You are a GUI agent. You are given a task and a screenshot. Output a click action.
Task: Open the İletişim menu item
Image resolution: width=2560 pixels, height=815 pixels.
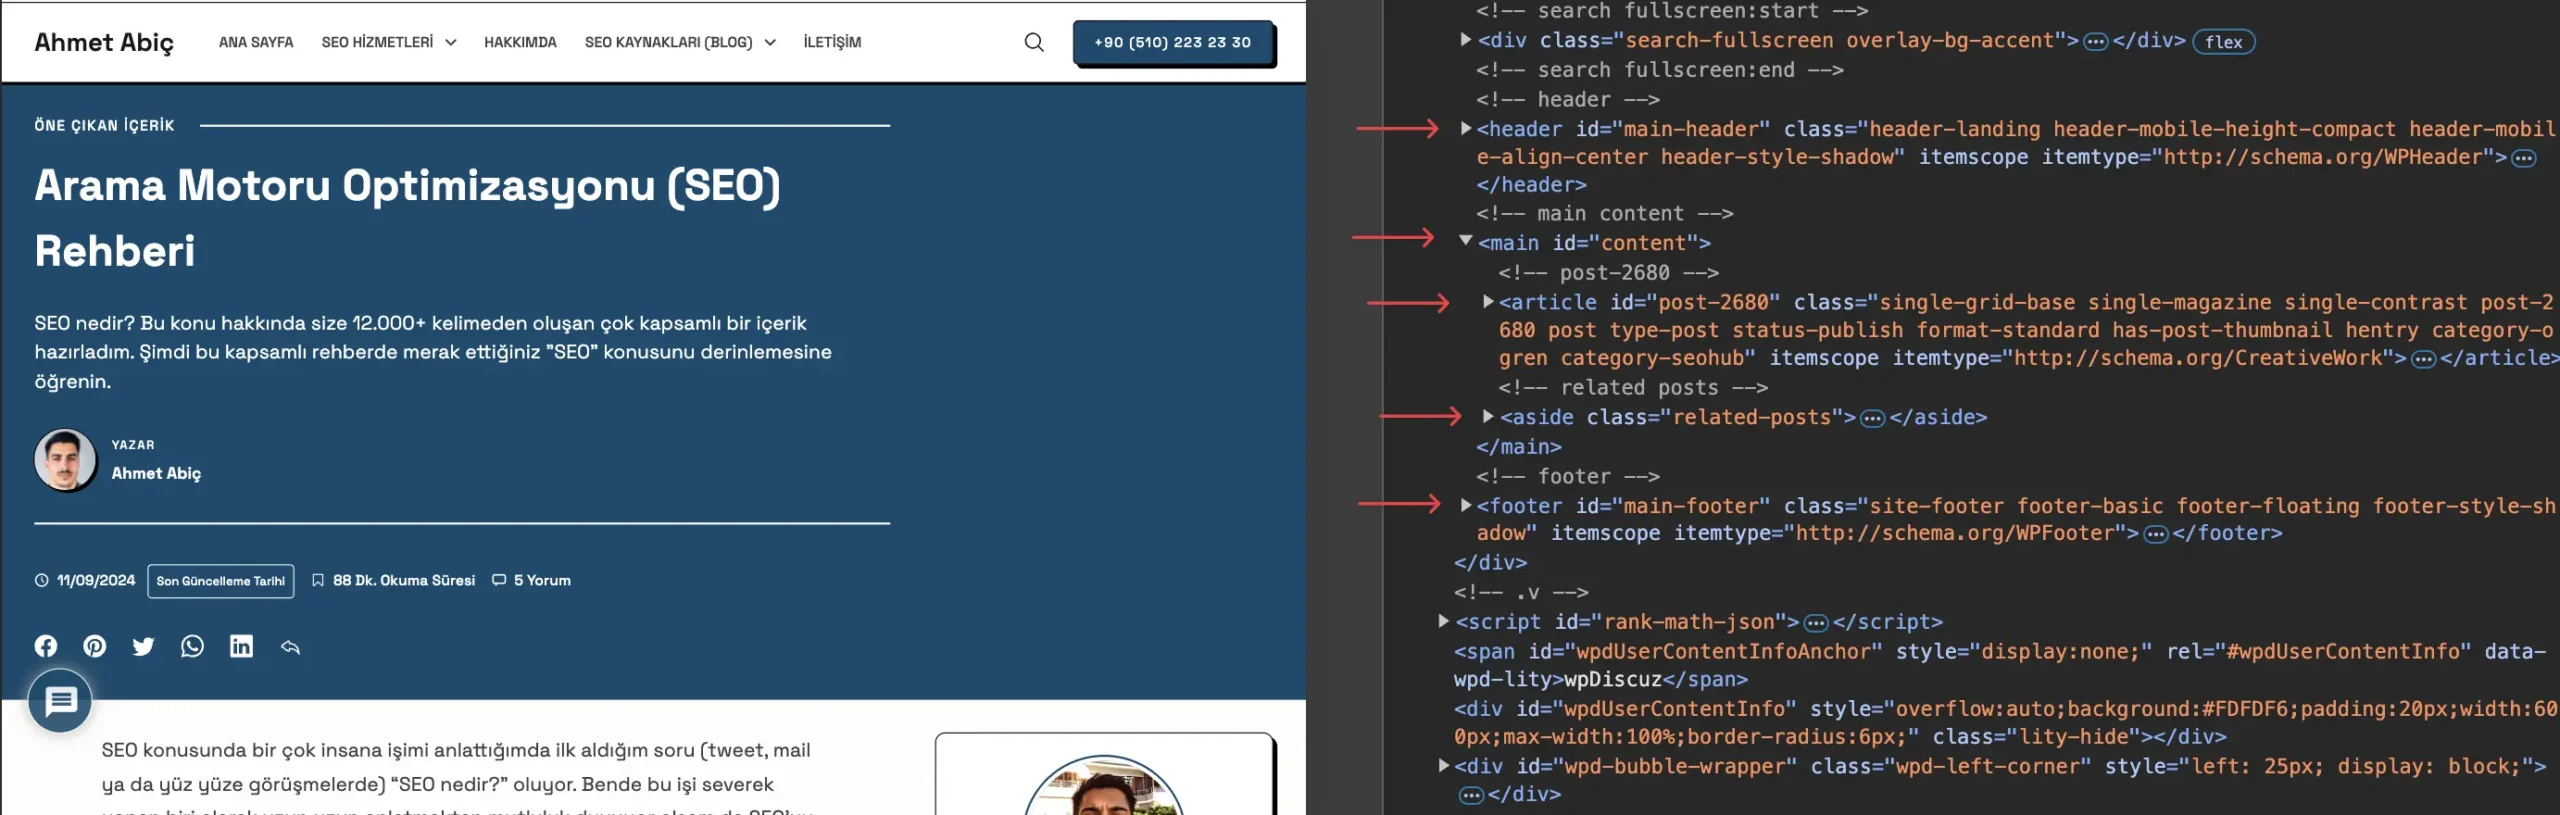point(832,42)
